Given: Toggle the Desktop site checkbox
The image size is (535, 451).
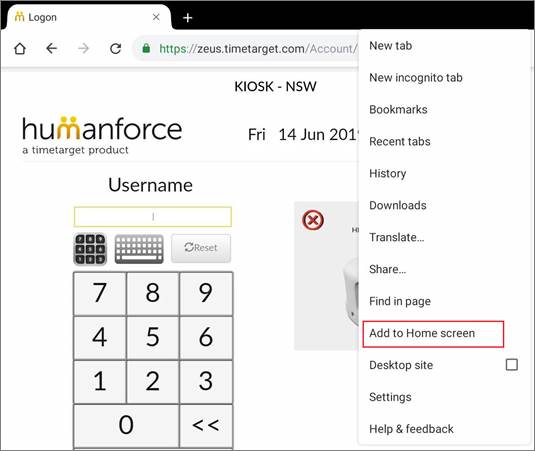Looking at the screenshot, I should coord(511,364).
